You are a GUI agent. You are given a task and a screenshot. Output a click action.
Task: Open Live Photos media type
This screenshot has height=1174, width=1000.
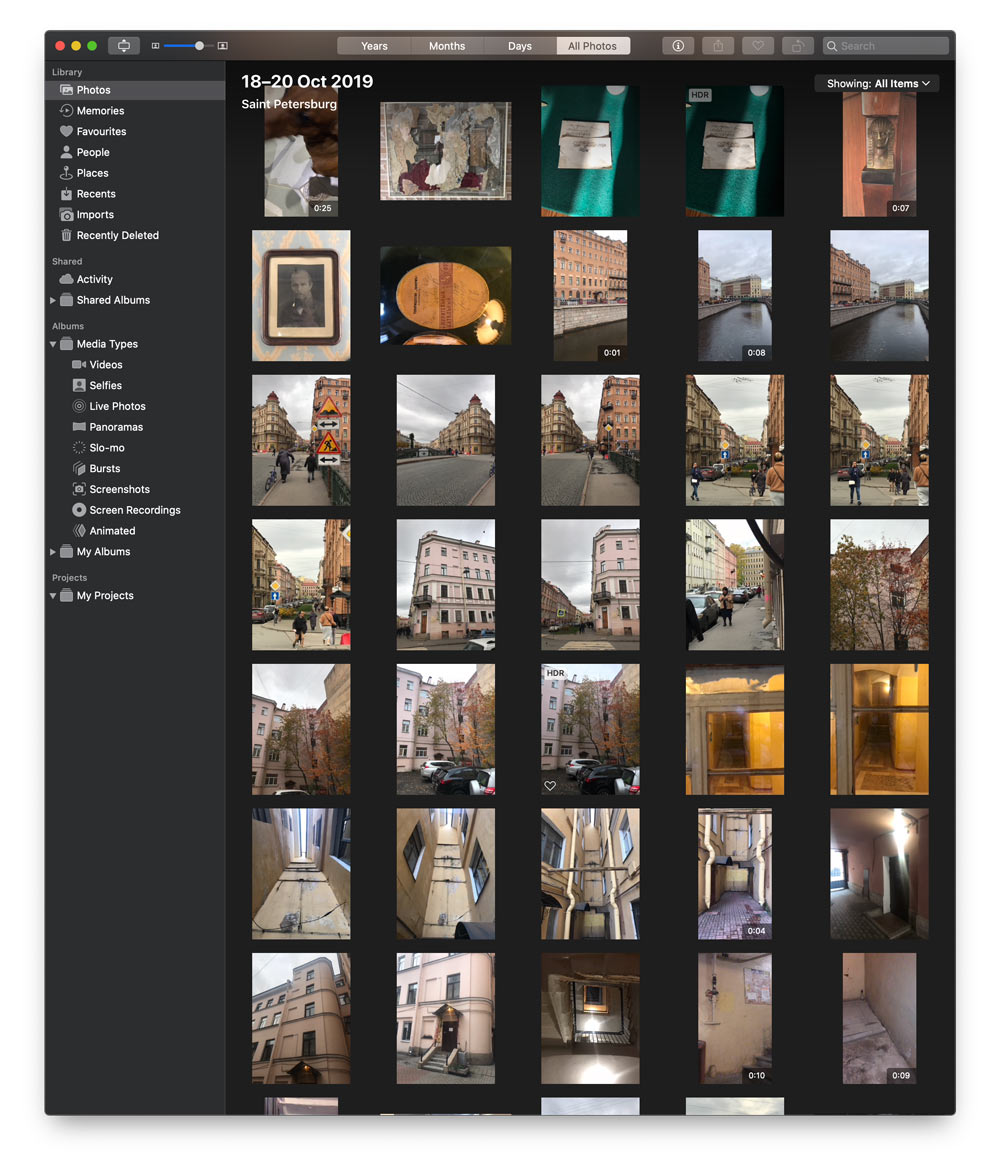[117, 406]
